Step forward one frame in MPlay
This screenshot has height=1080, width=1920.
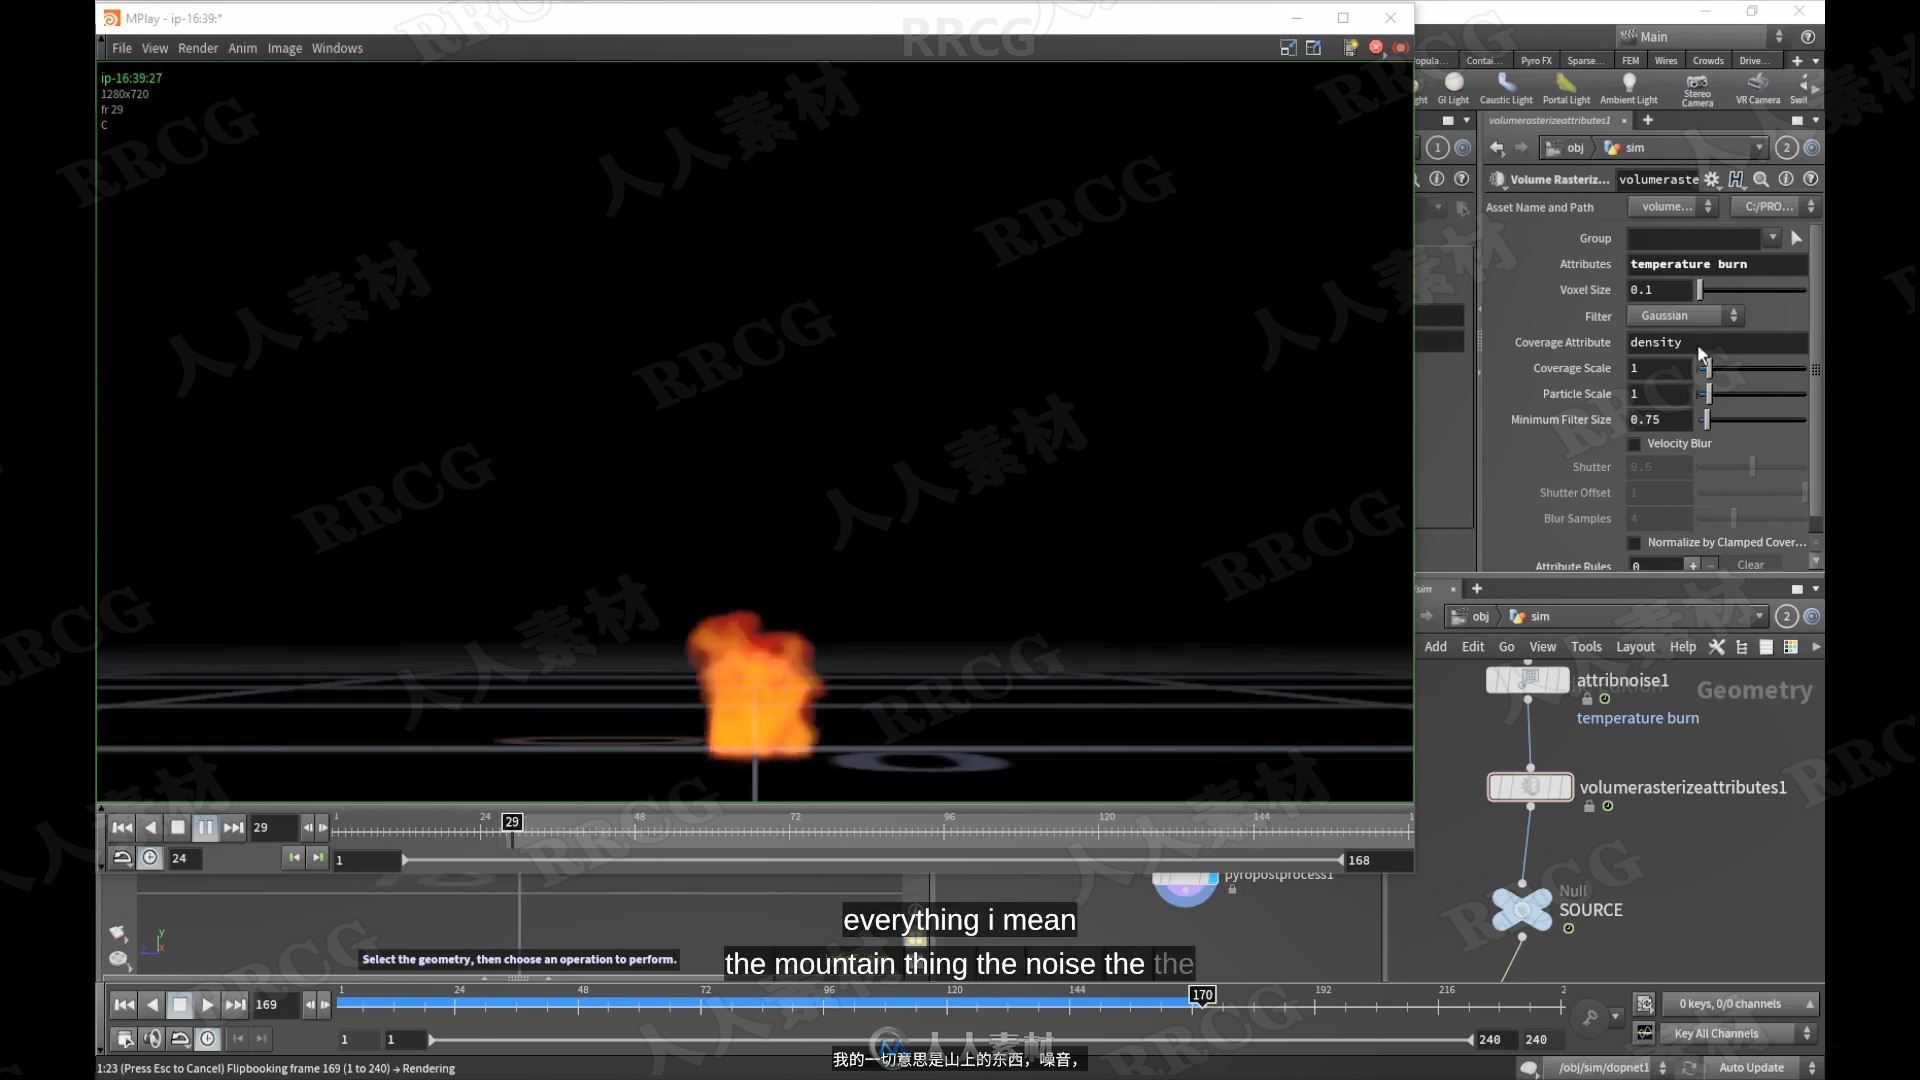pos(322,828)
